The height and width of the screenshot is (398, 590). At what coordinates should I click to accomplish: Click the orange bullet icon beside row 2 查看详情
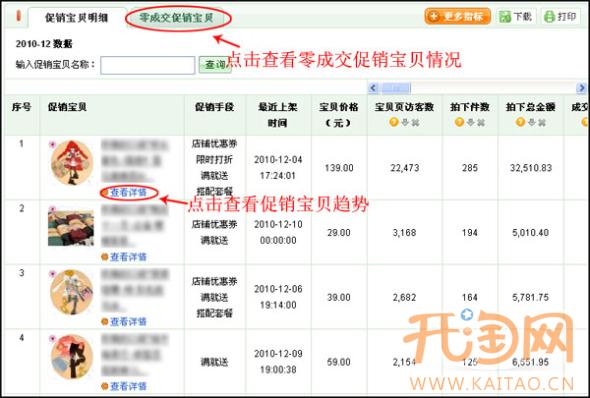(105, 257)
